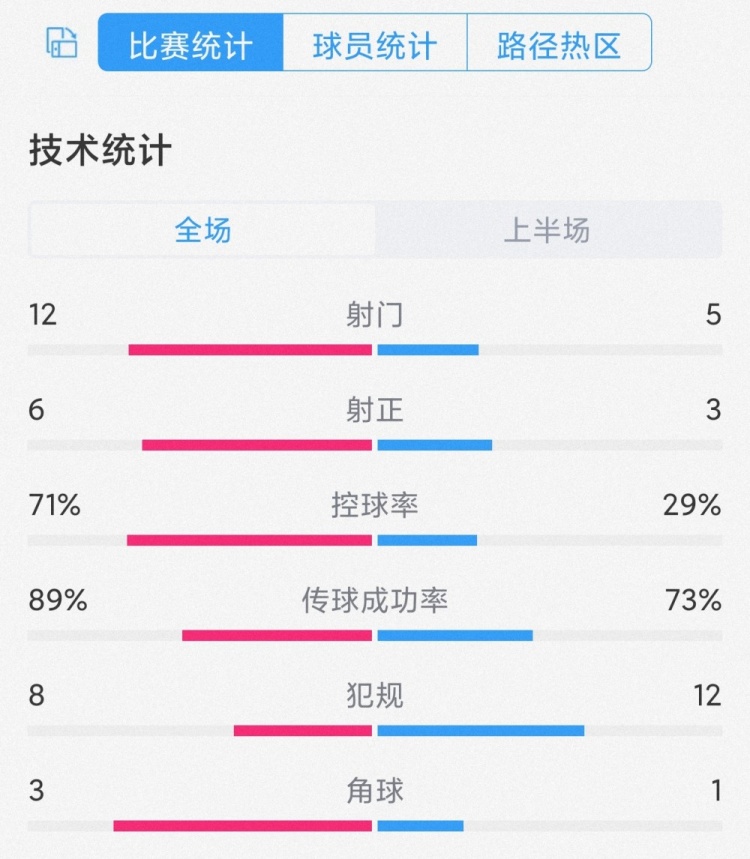
Task: Click the 角球 stat label
Action: point(375,791)
